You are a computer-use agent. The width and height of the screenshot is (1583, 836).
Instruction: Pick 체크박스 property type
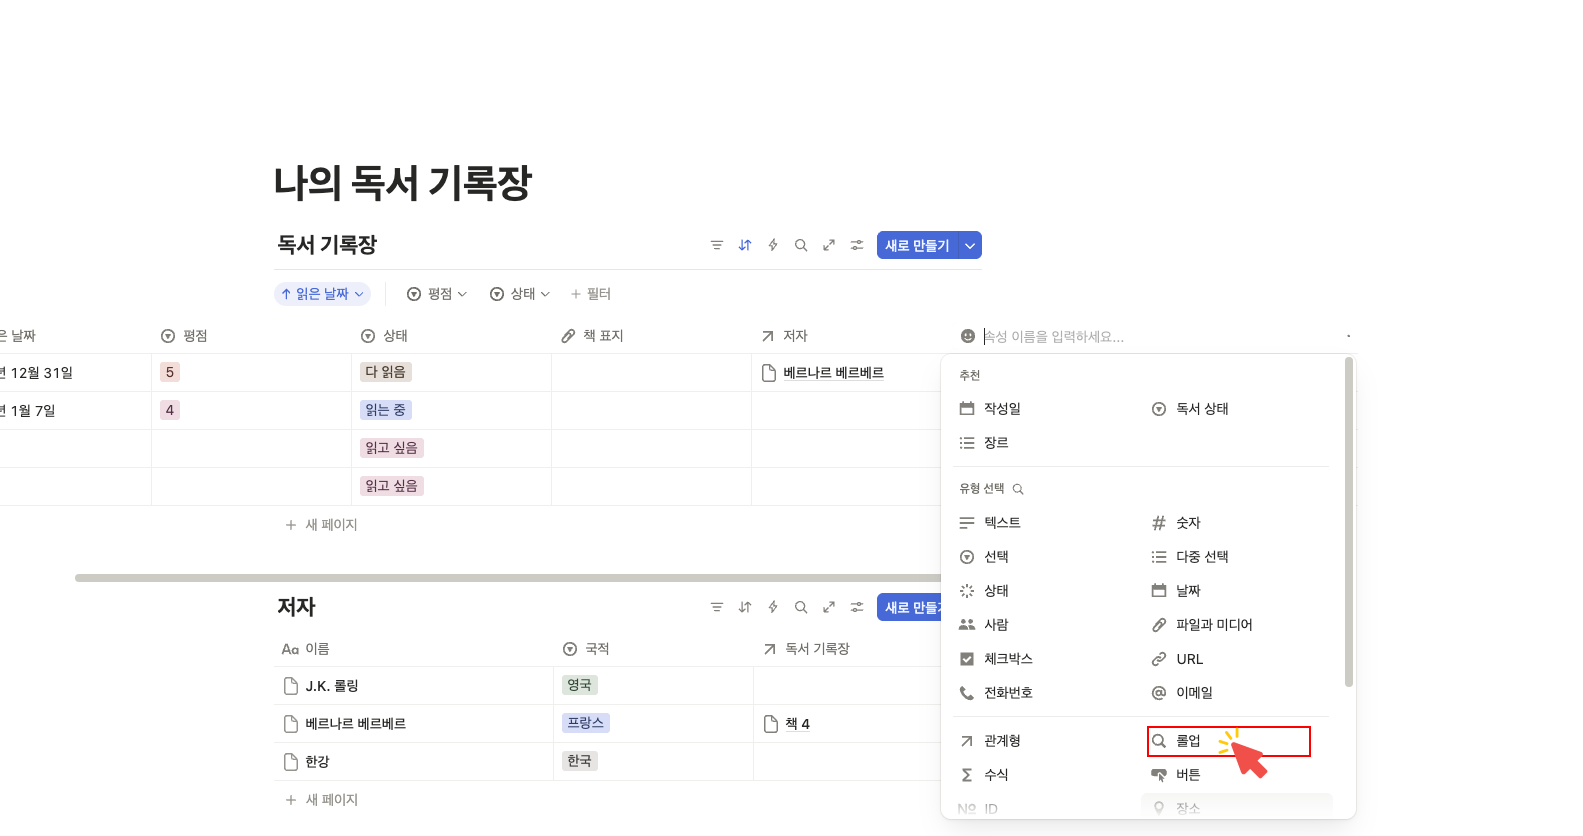(x=1045, y=659)
